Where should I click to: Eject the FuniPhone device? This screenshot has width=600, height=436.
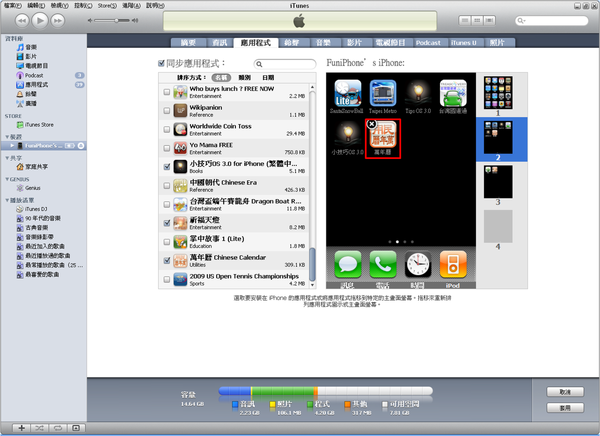(x=81, y=146)
